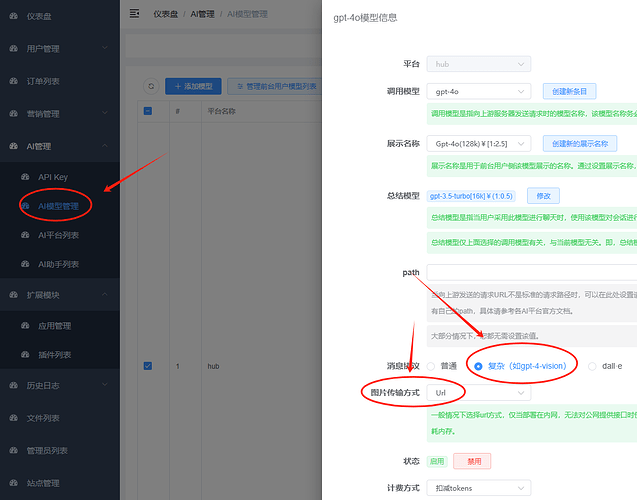This screenshot has height=500, width=637.
Task: Open 文件列表 menu item
Action: (x=60, y=418)
